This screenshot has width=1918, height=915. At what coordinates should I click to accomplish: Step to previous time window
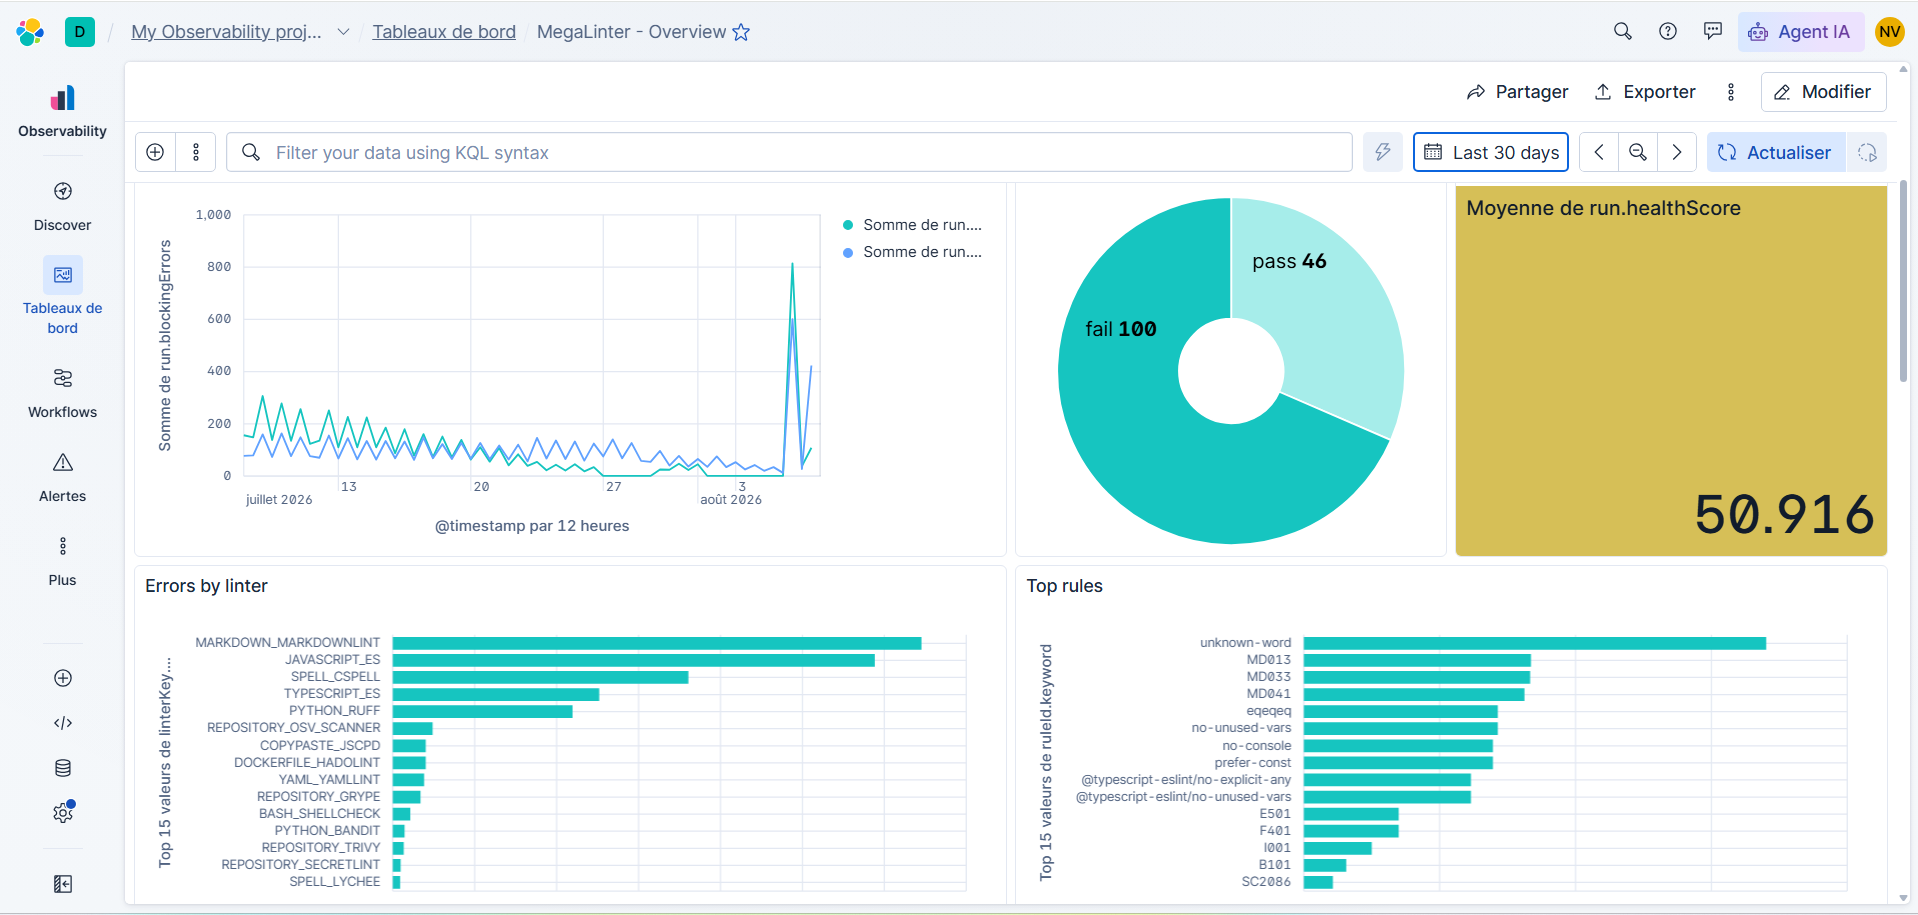[1599, 152]
